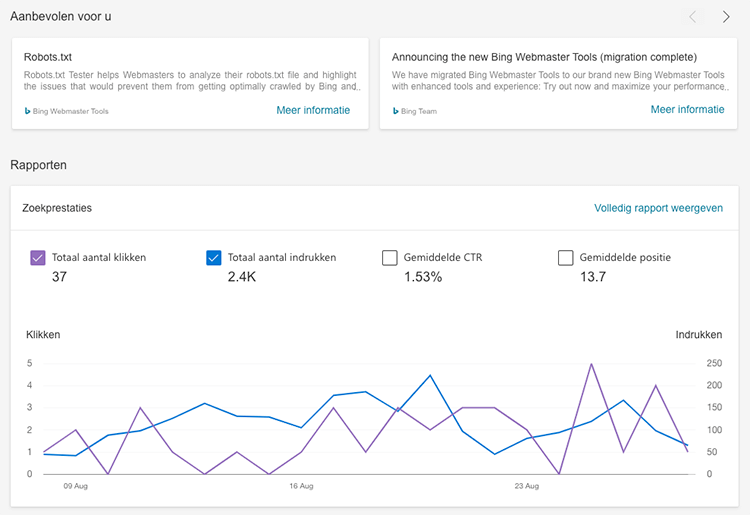
Task: Click the Indrukken axis label
Action: pyautogui.click(x=699, y=335)
